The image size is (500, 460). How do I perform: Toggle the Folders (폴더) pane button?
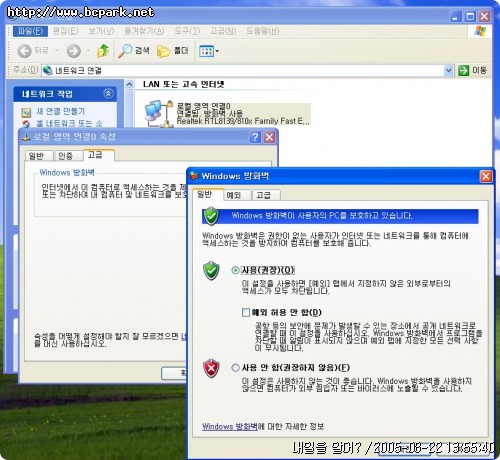tap(173, 51)
